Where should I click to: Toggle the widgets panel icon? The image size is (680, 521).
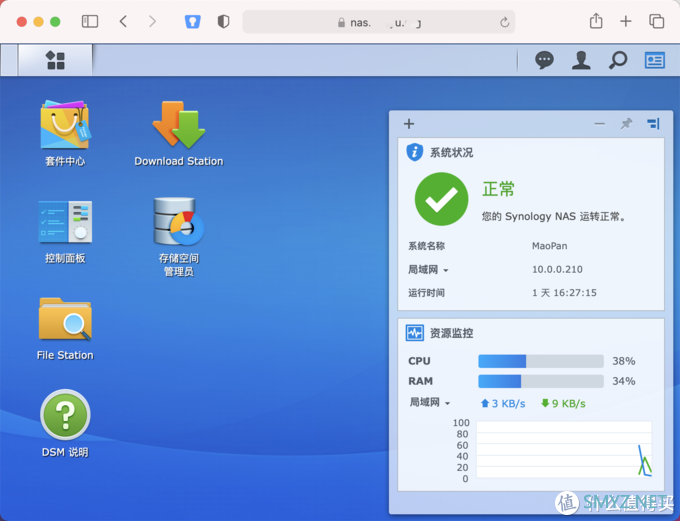[x=654, y=60]
